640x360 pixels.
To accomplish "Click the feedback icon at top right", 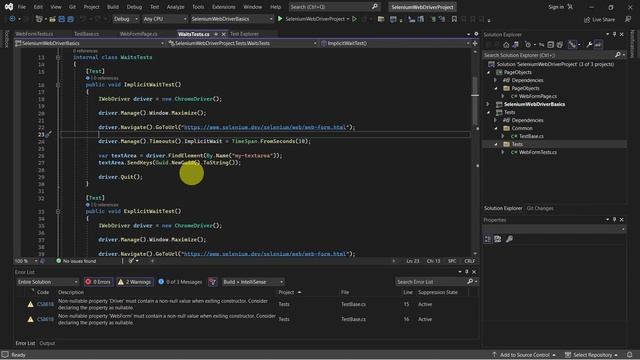I will pos(628,19).
